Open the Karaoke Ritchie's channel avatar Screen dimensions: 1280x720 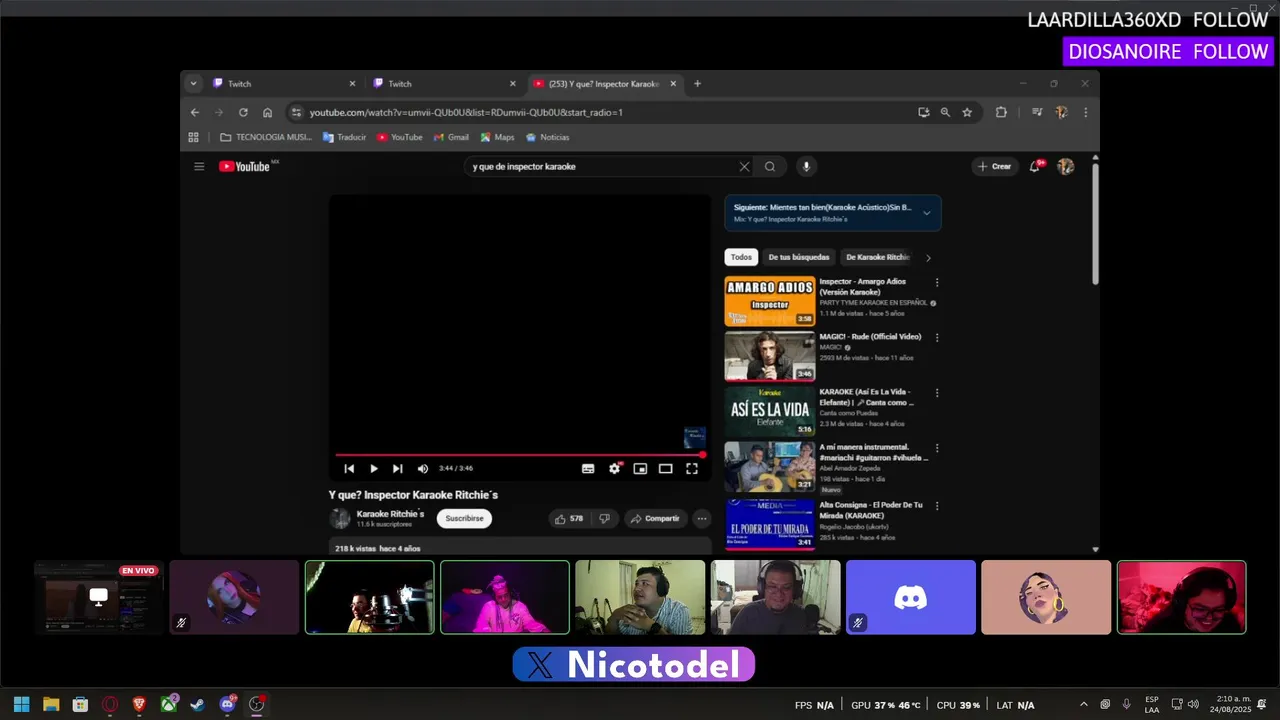click(x=340, y=518)
